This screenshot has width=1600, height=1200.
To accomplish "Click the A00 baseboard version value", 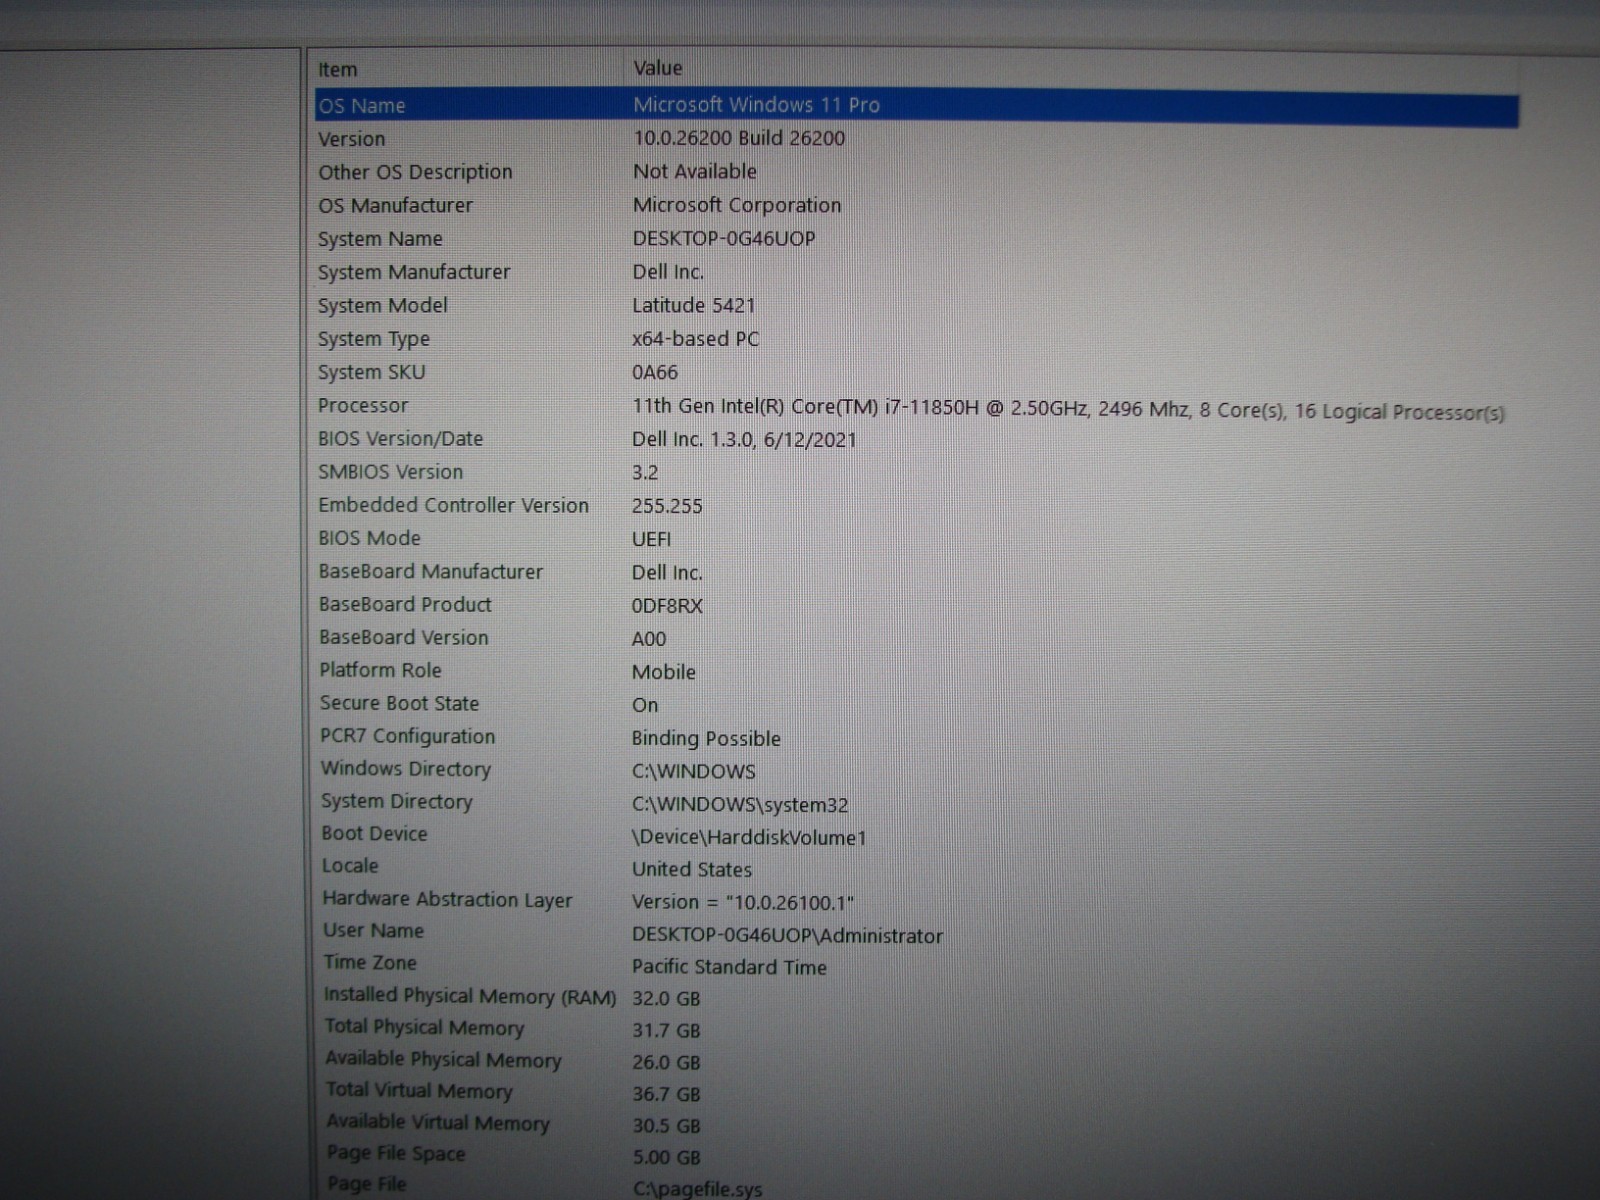I will click(649, 639).
